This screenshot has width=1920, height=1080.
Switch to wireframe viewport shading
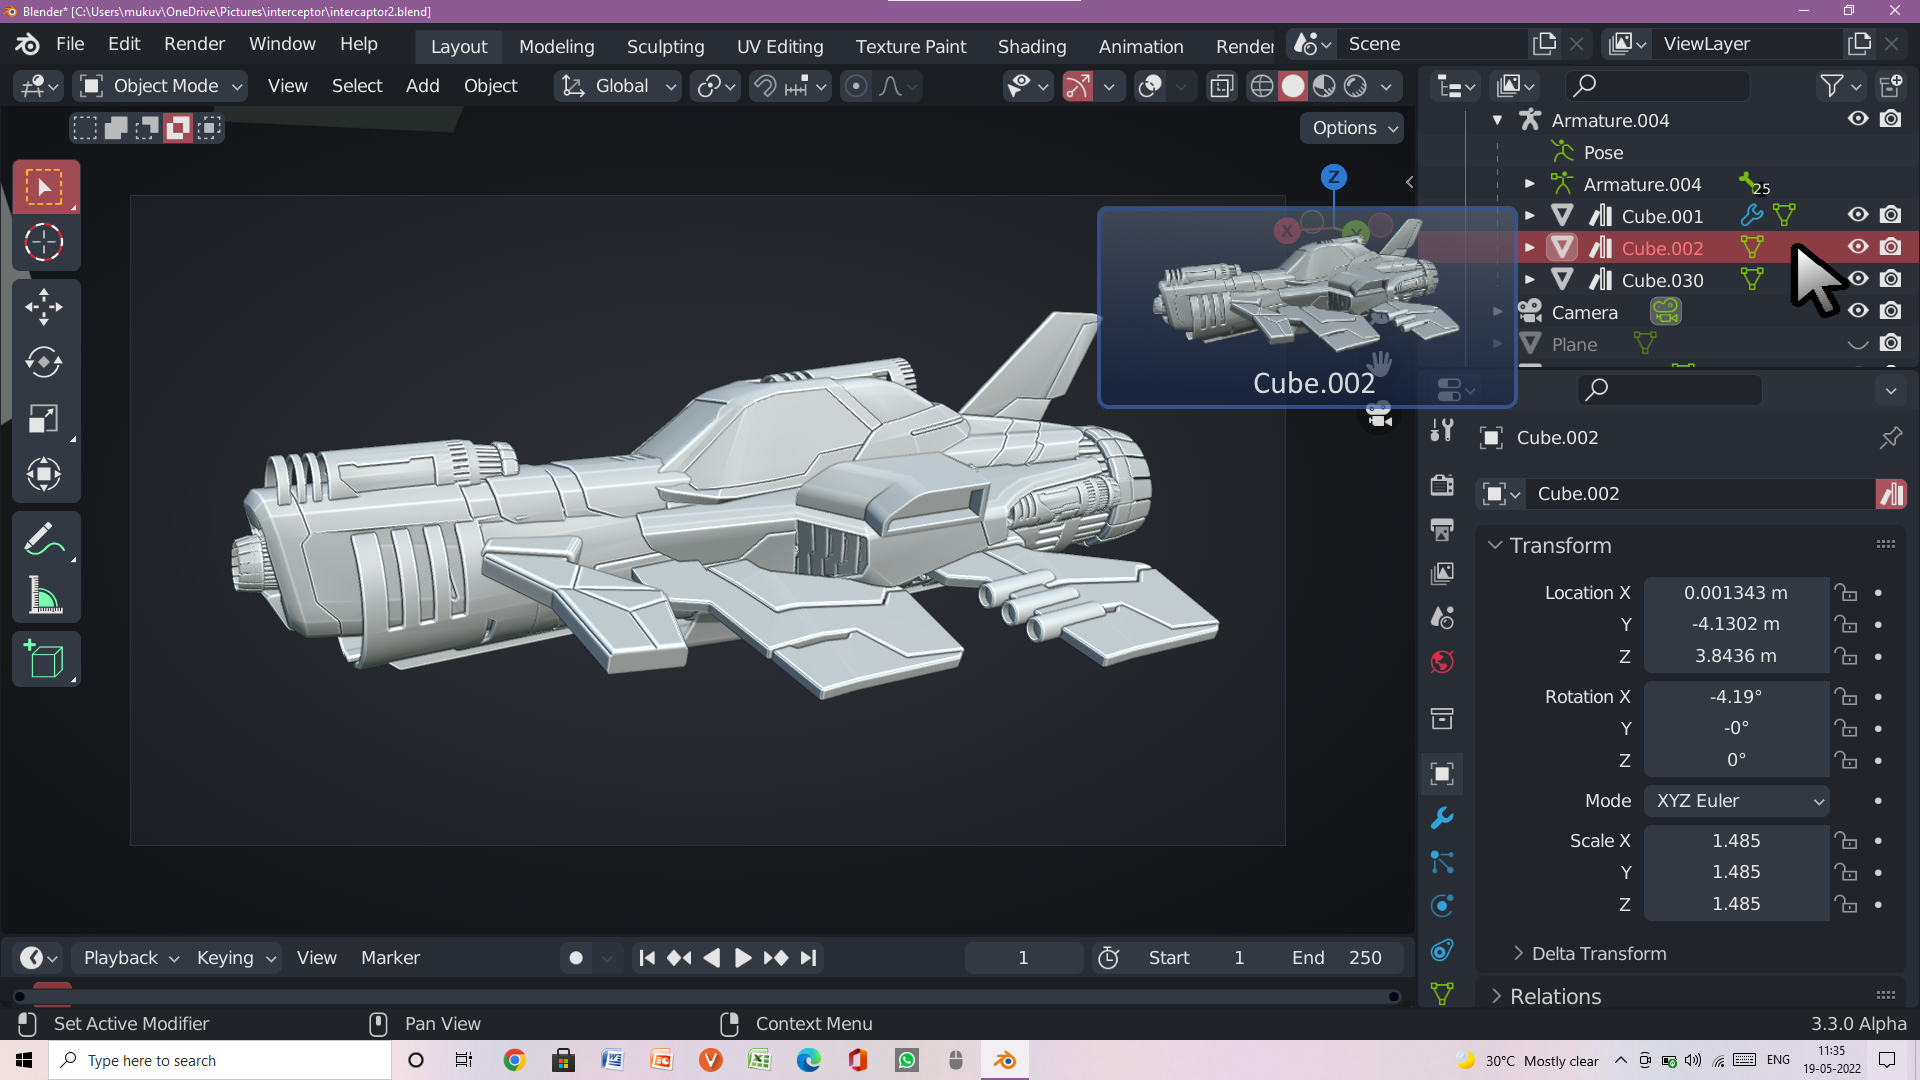coord(1262,86)
